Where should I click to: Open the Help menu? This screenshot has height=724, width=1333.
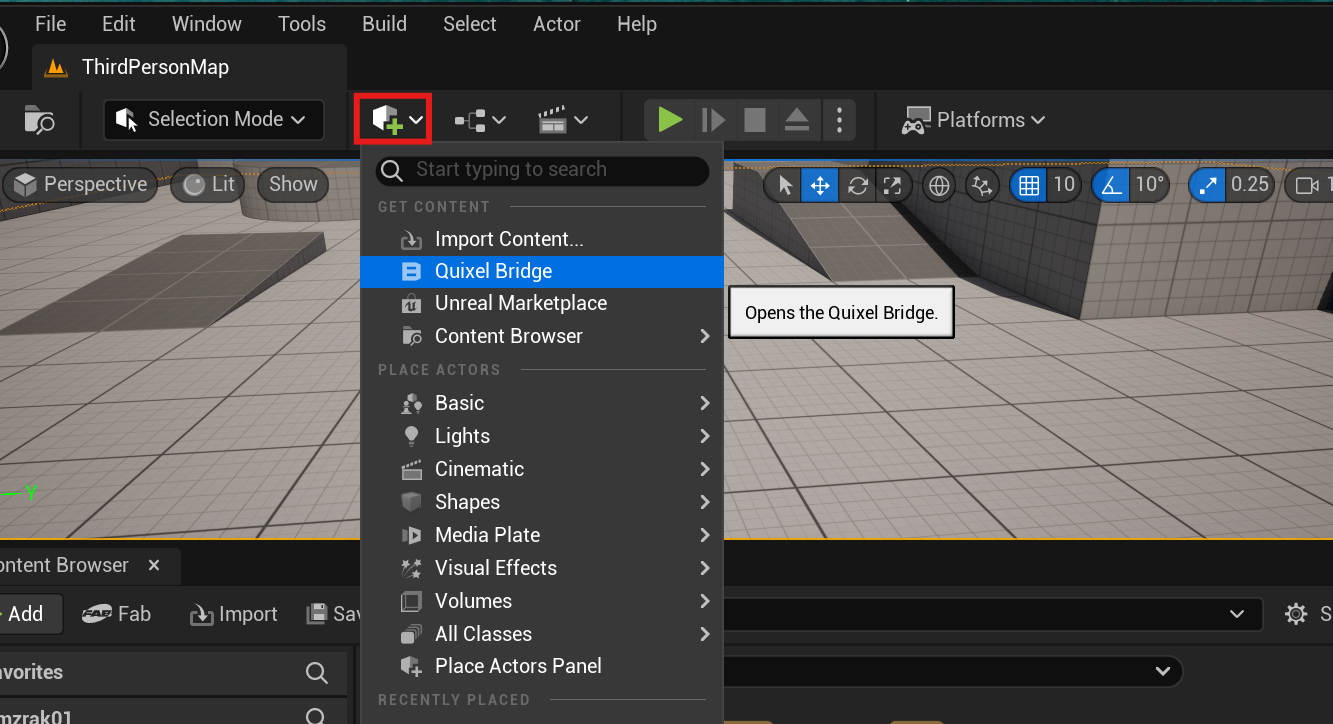637,24
